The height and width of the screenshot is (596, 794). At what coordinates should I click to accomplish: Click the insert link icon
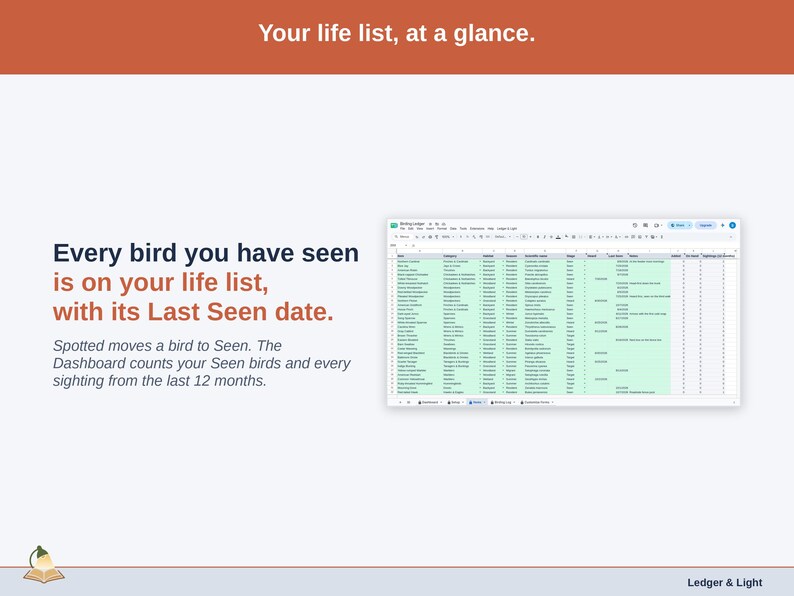(626, 237)
